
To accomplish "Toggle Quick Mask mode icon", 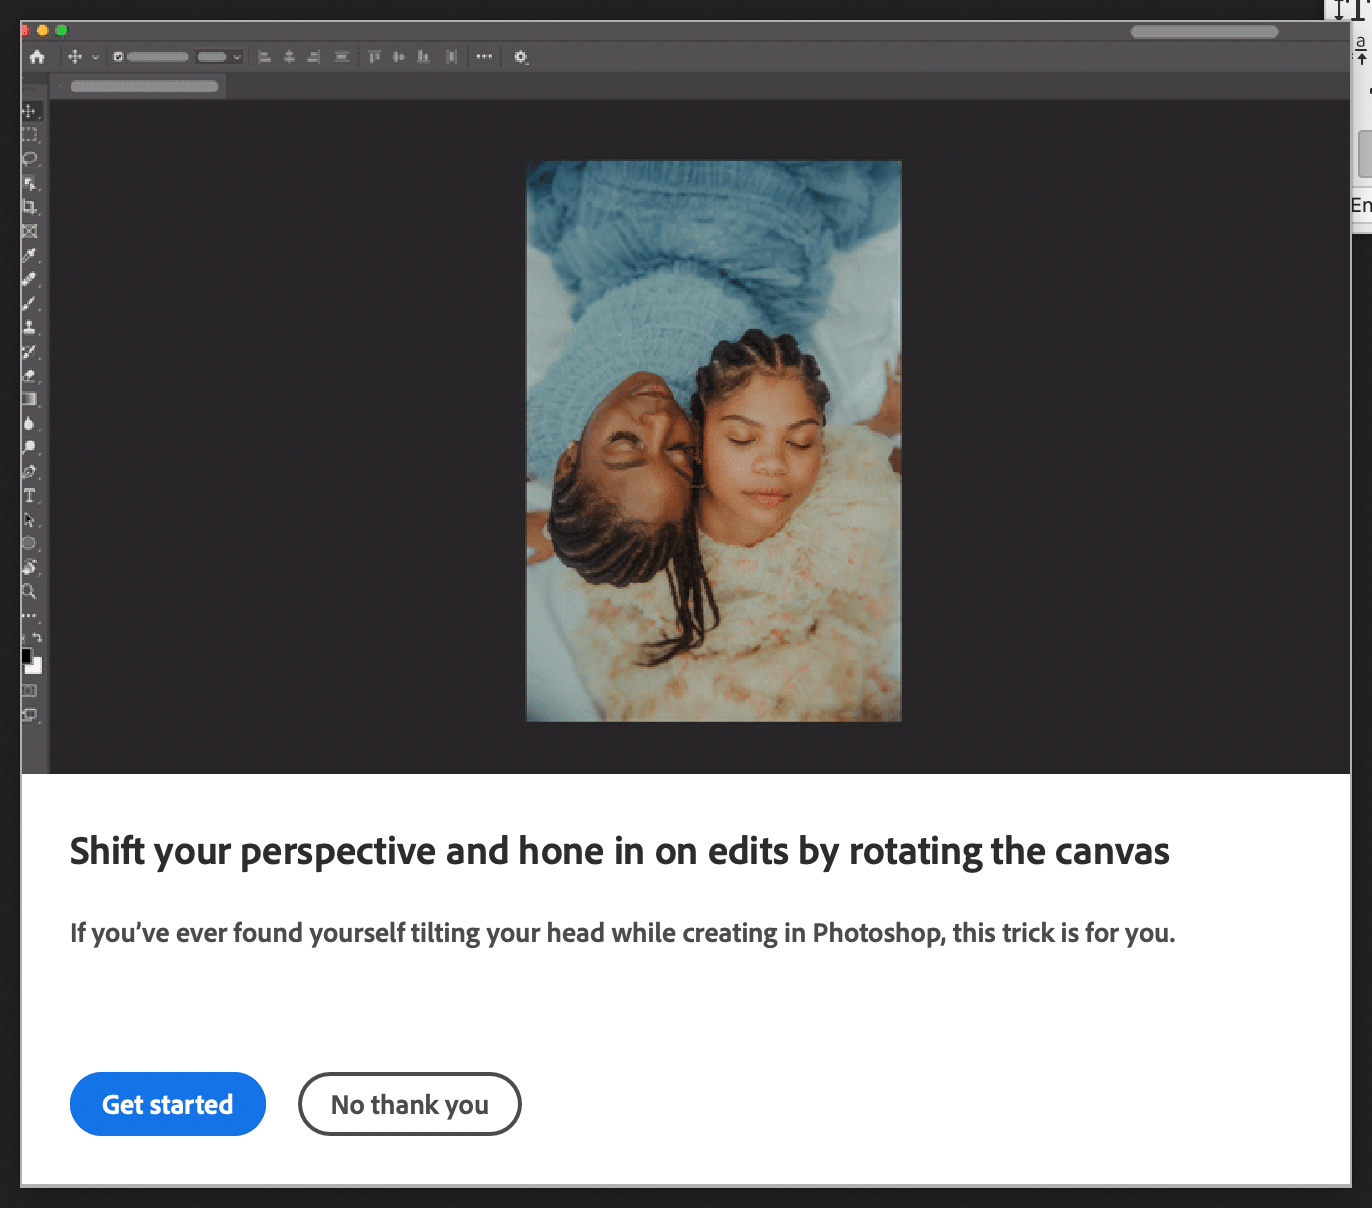I will [29, 691].
